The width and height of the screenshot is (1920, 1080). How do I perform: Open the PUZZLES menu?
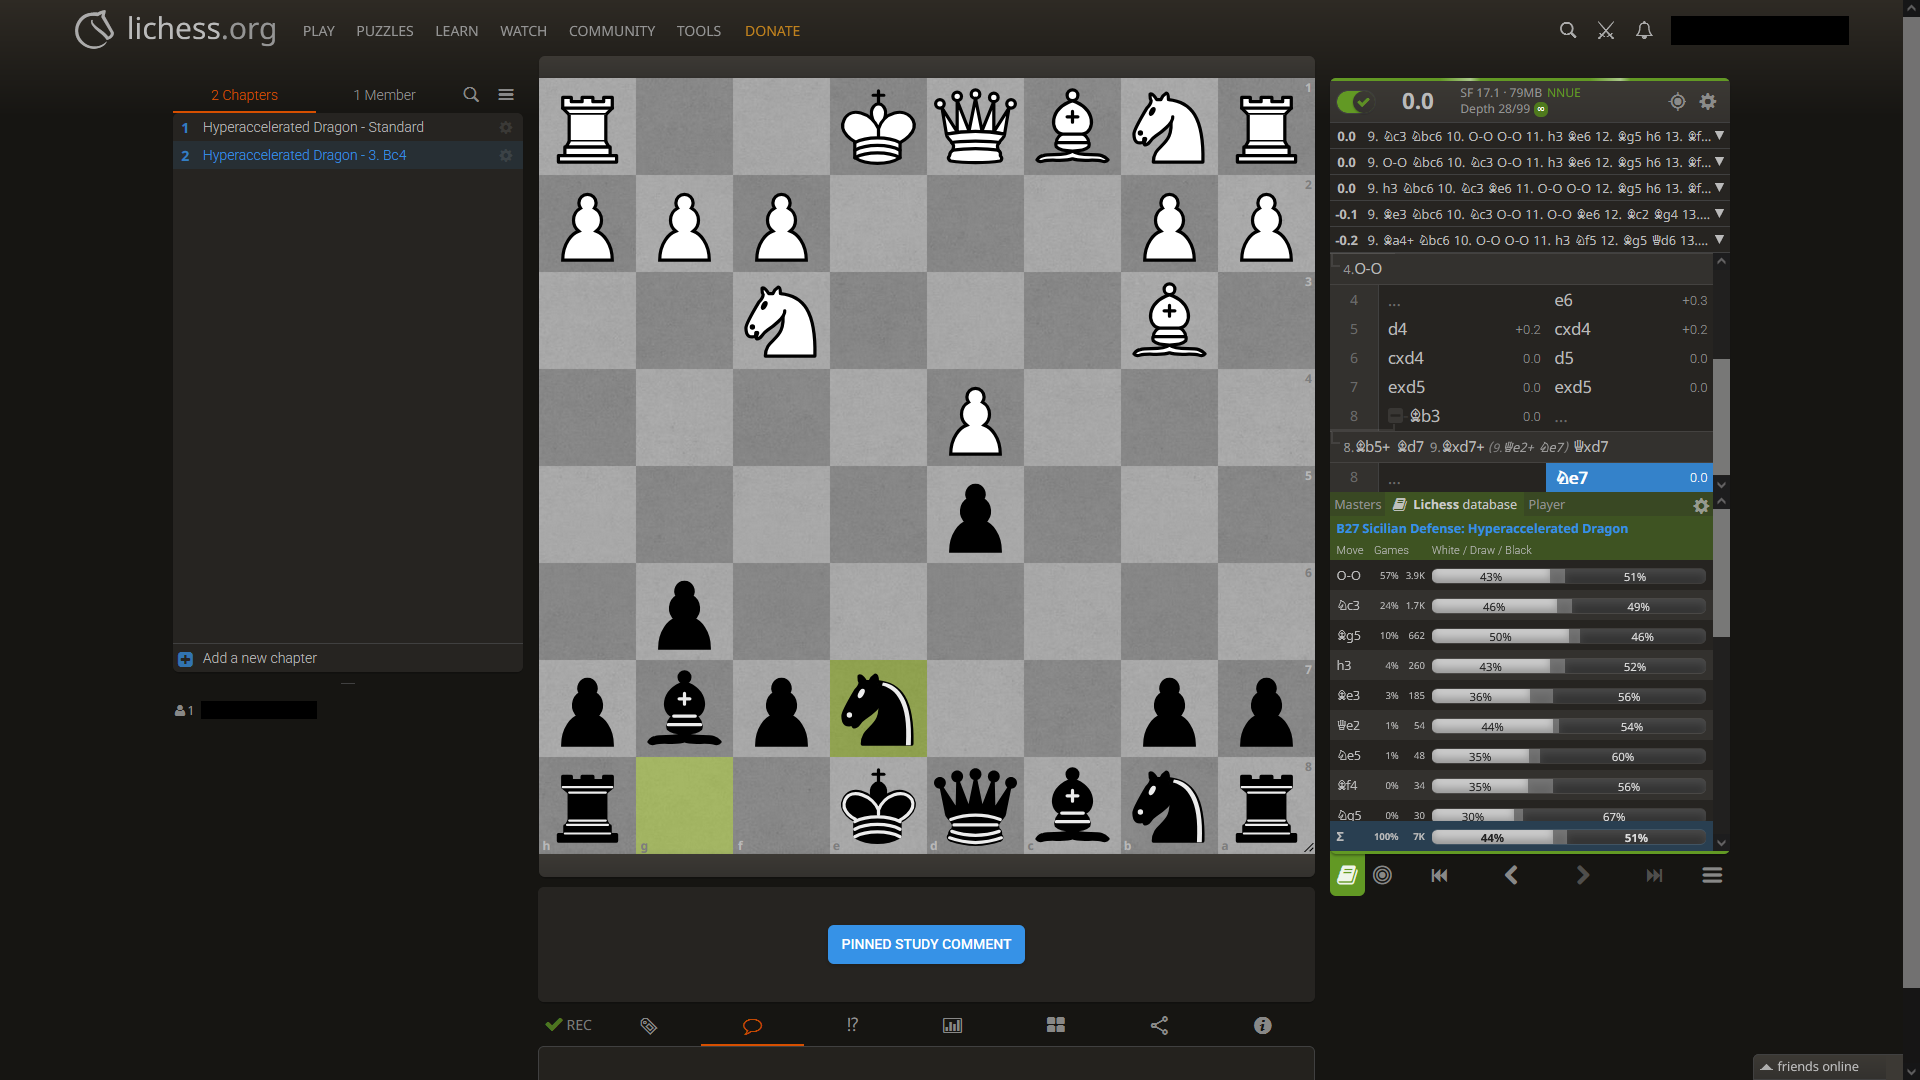click(384, 31)
